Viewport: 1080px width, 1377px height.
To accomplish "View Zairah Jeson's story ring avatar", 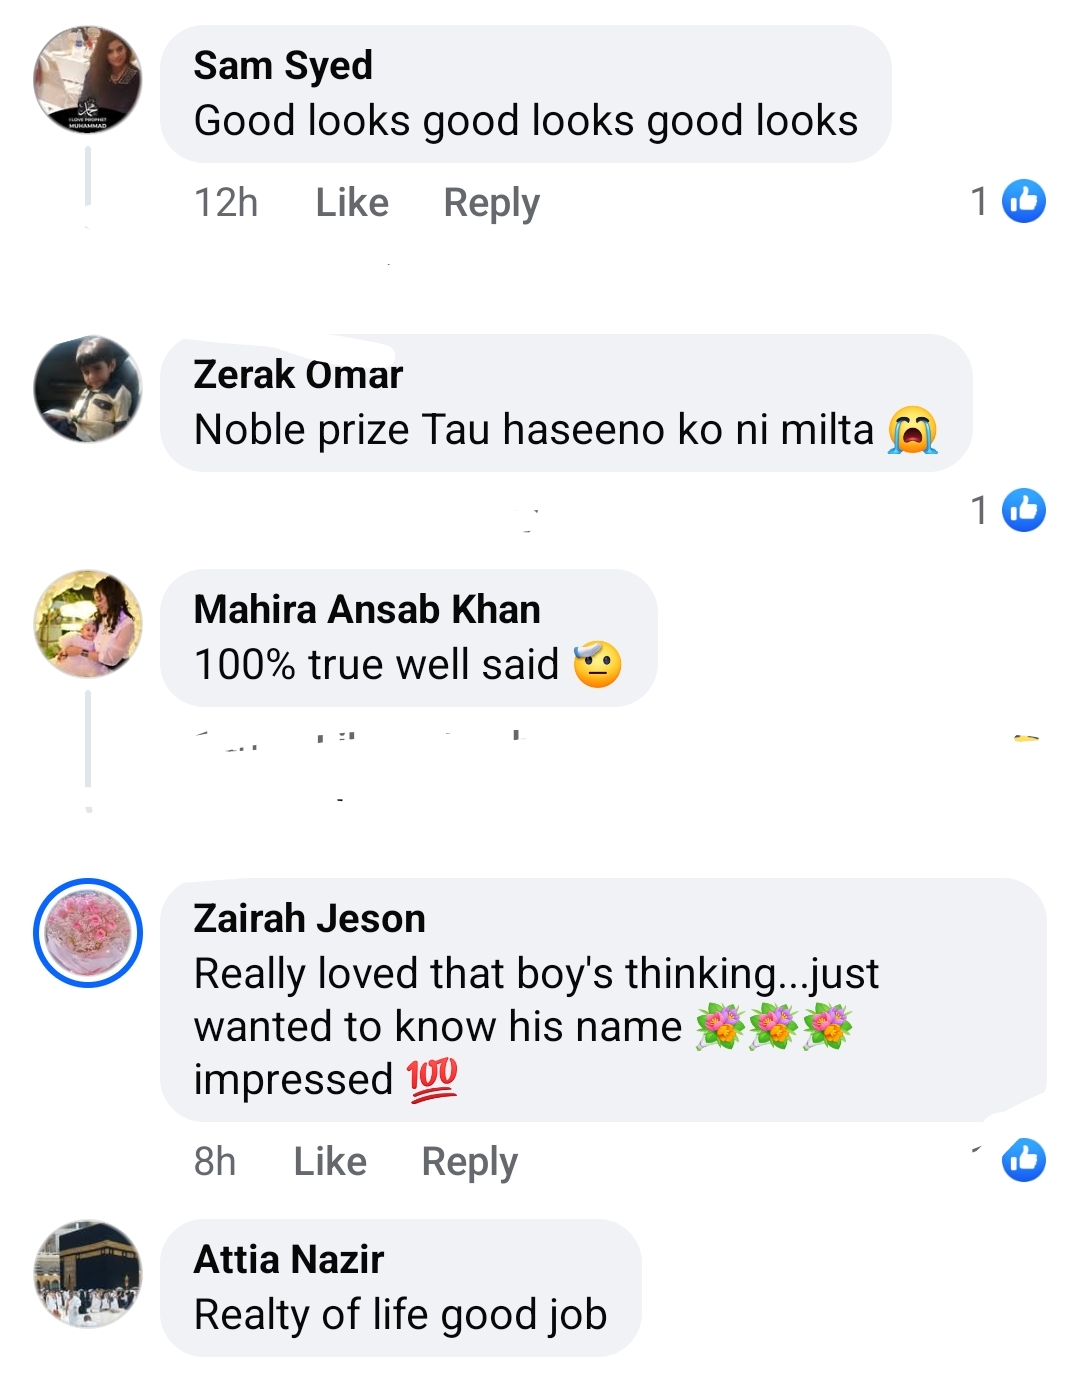I will [88, 933].
